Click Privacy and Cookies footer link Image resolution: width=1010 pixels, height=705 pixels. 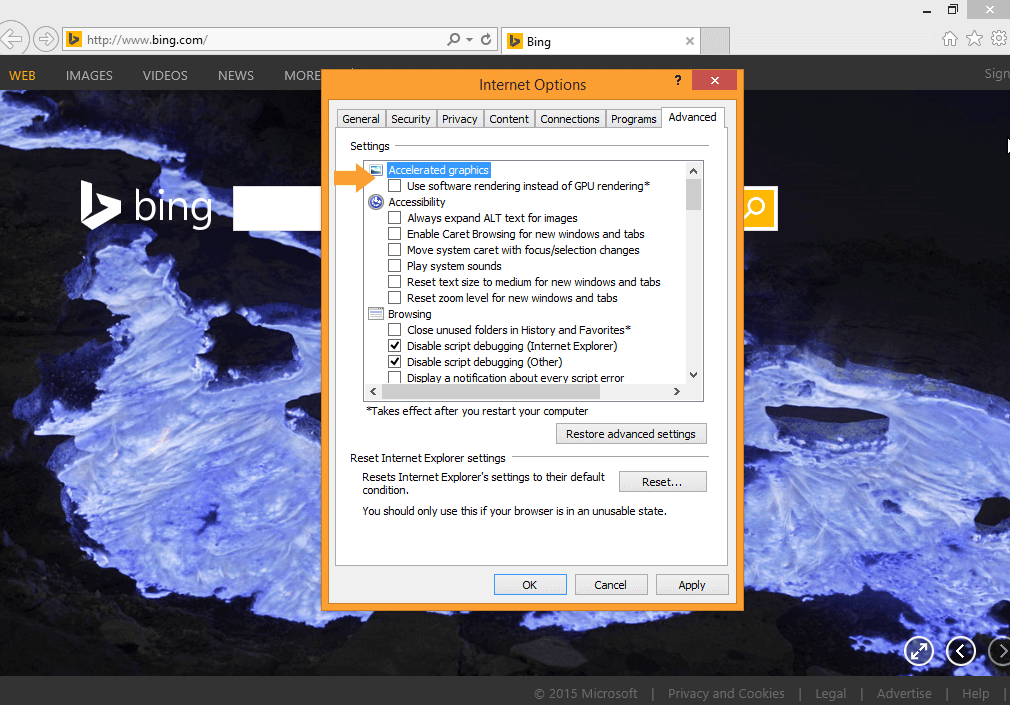tap(726, 693)
